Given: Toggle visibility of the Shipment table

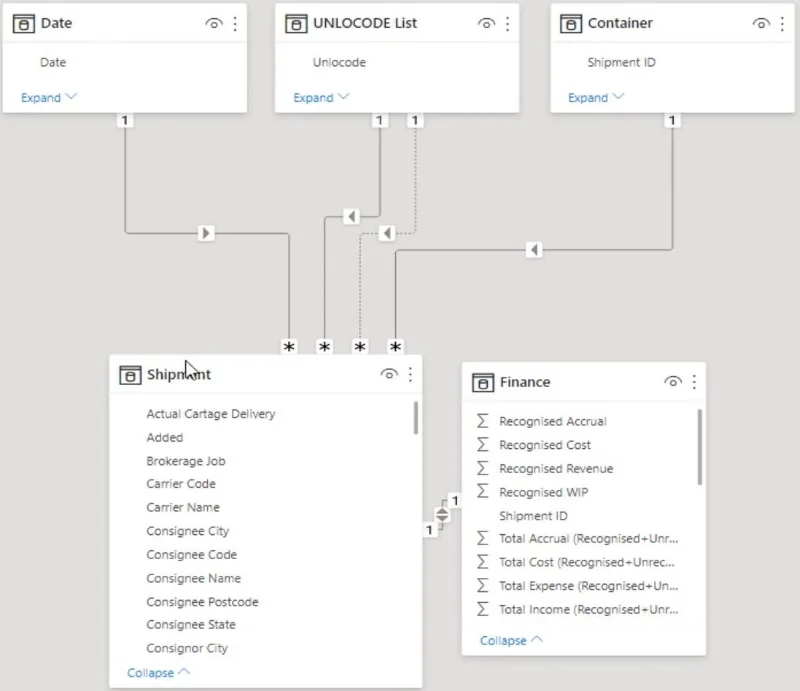Looking at the screenshot, I should 389,375.
